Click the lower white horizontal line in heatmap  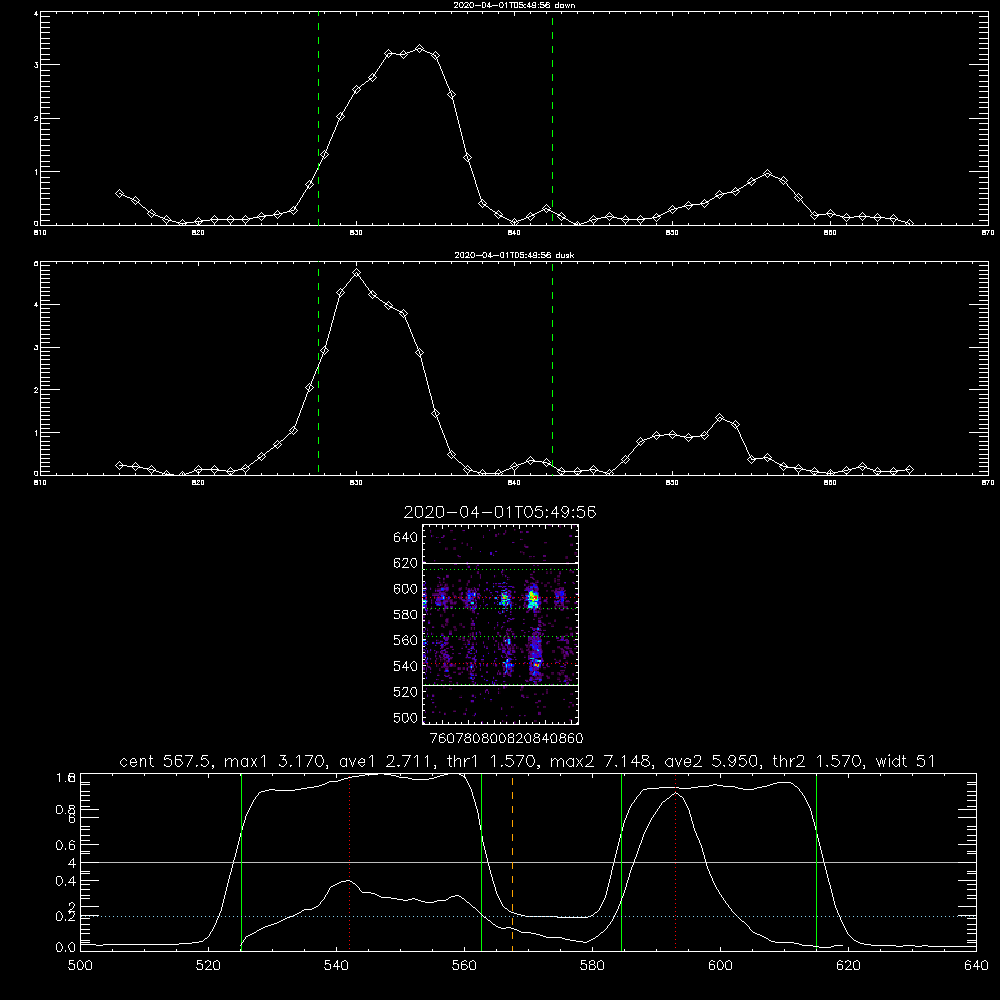click(500, 686)
